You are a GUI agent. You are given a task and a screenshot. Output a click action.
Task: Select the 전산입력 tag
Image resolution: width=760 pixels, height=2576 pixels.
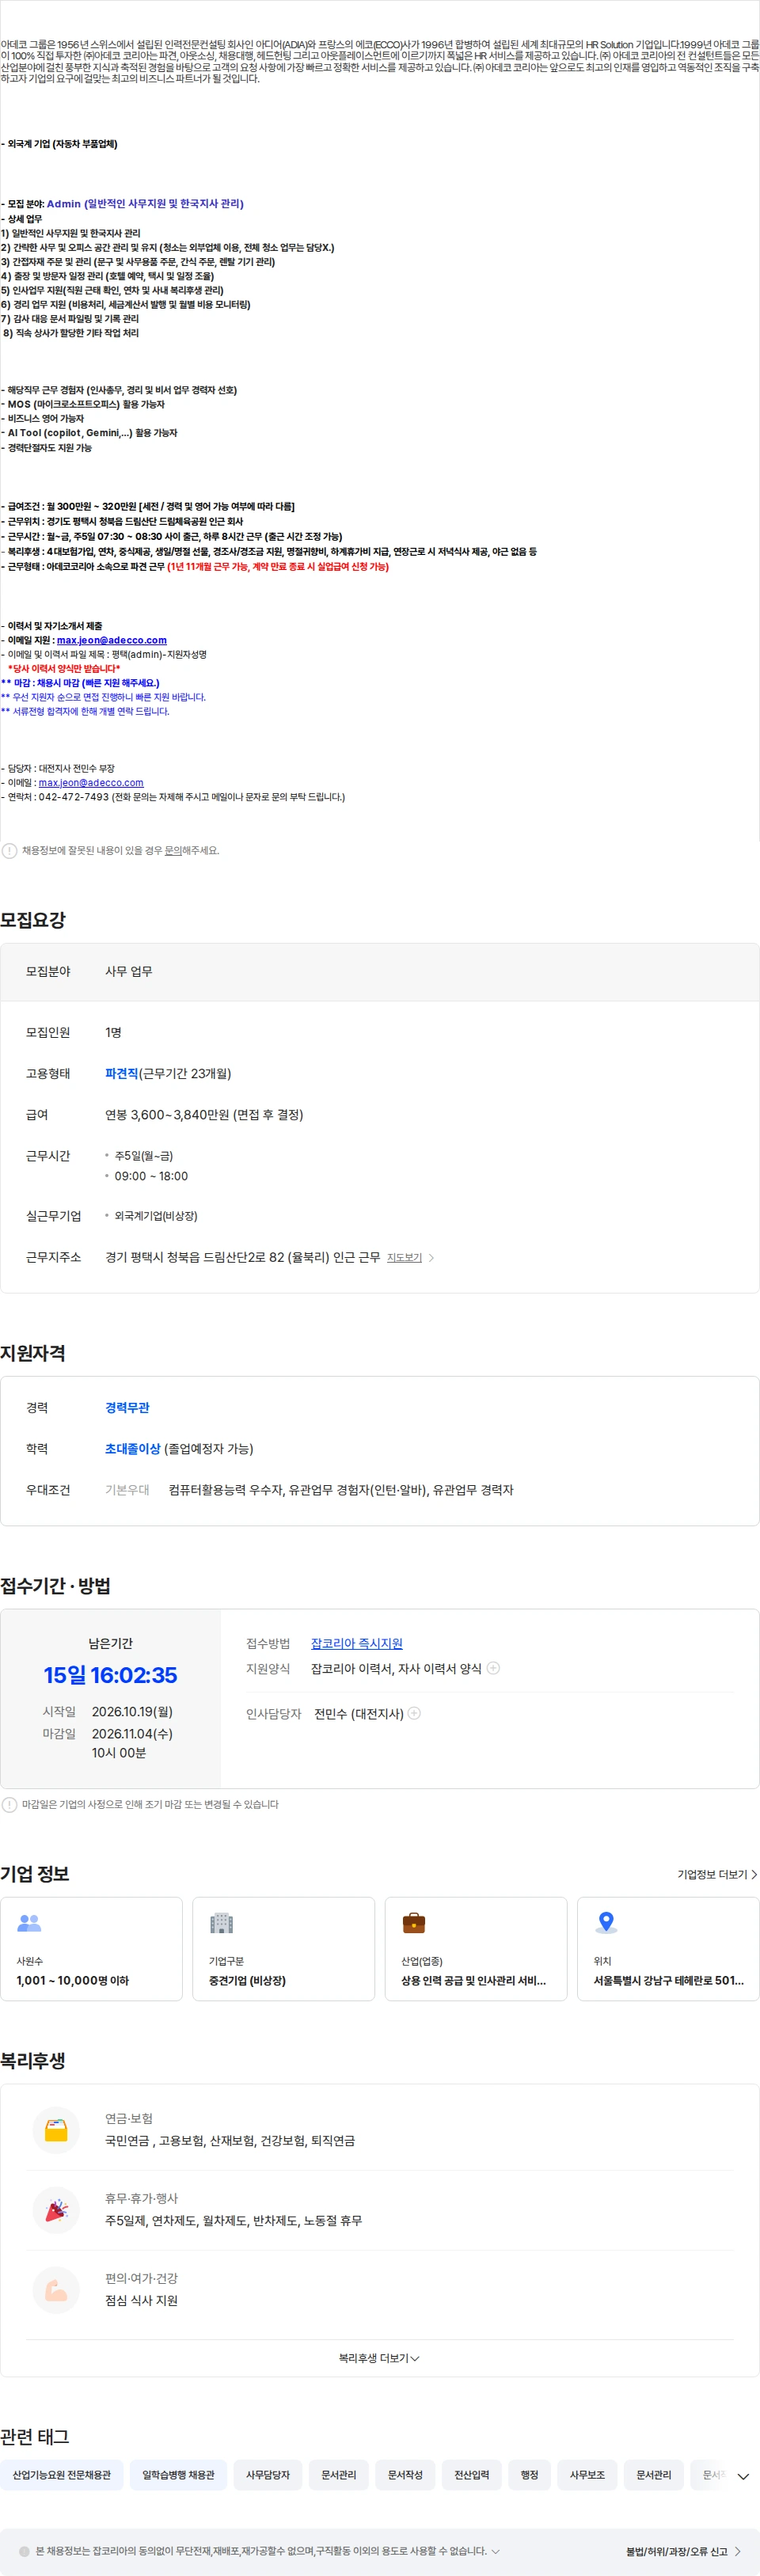click(x=472, y=2475)
